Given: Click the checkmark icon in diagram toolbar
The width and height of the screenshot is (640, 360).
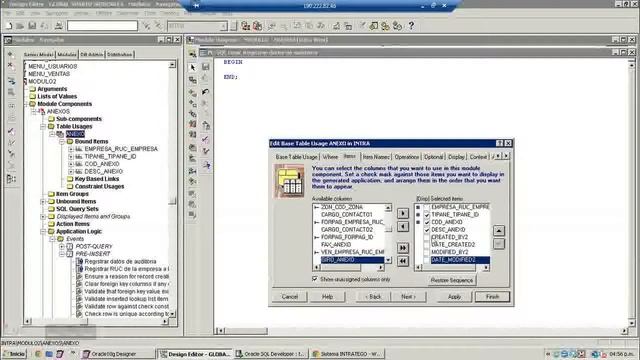Looking at the screenshot, I should coord(206,140).
